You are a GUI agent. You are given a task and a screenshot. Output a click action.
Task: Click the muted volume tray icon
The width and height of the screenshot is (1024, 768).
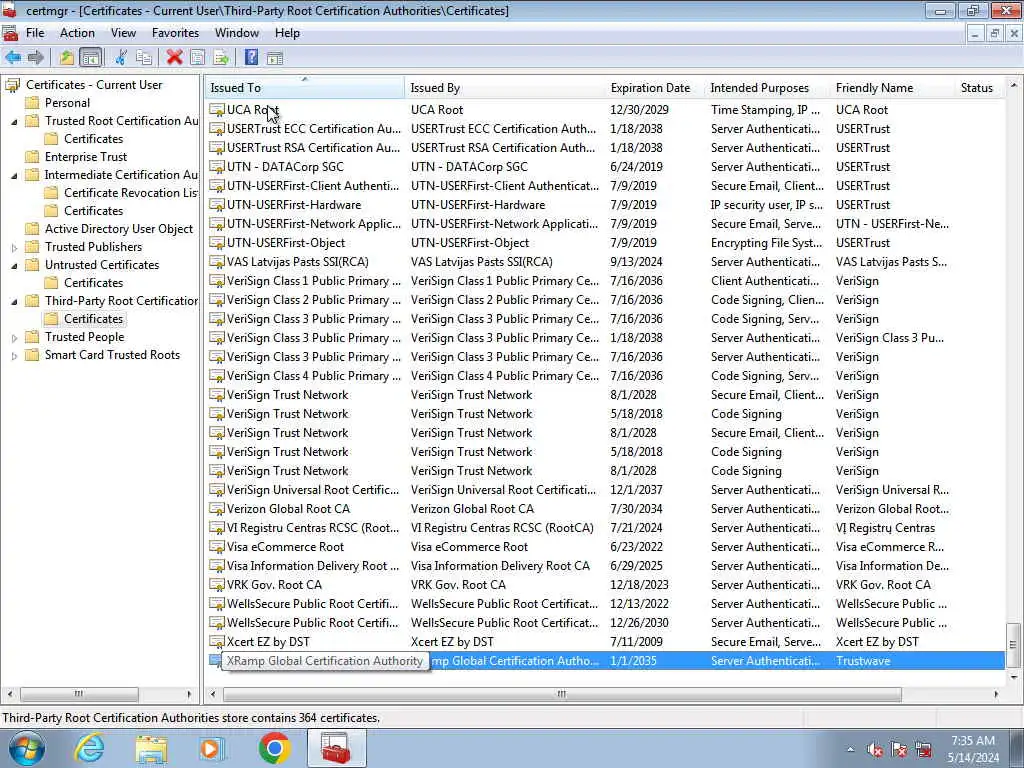[874, 750]
